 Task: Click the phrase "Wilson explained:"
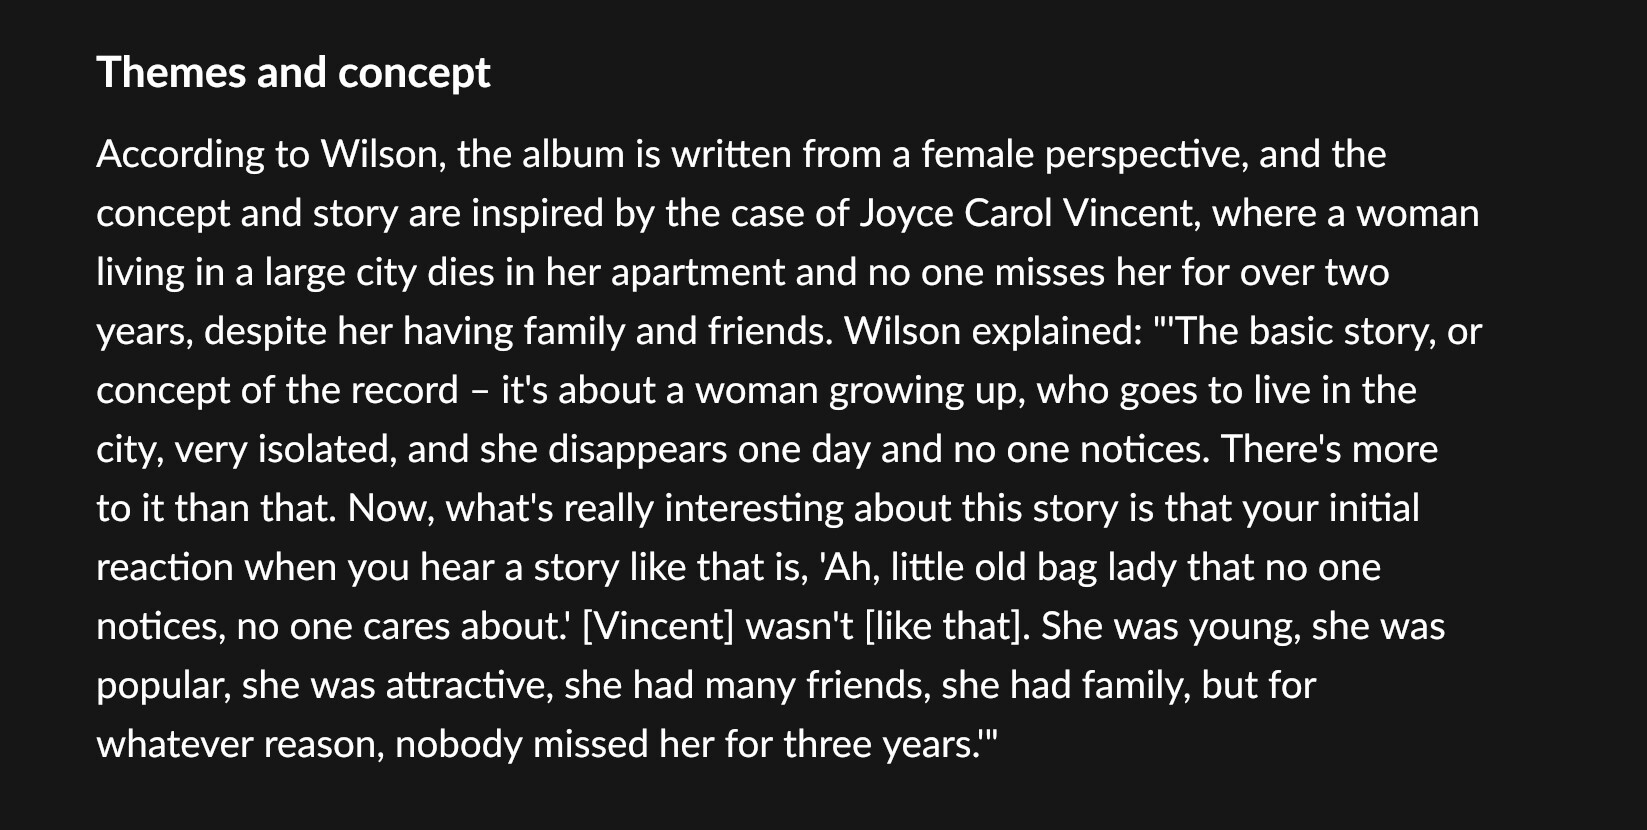pos(993,332)
